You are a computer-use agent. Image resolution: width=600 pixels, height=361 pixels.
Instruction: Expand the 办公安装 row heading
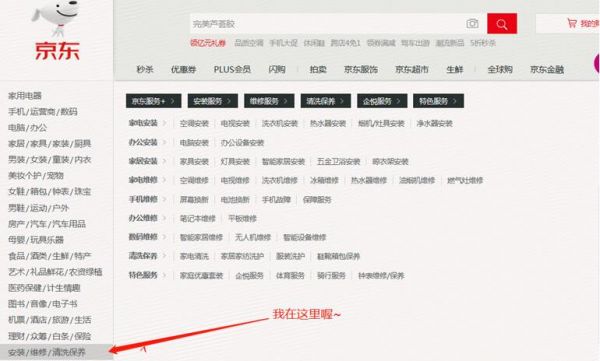coord(143,142)
